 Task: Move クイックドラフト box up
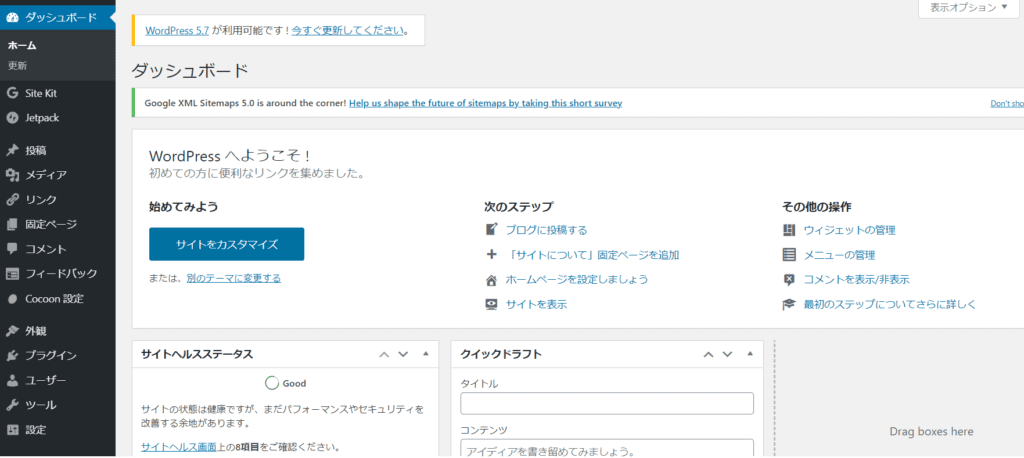pos(708,354)
